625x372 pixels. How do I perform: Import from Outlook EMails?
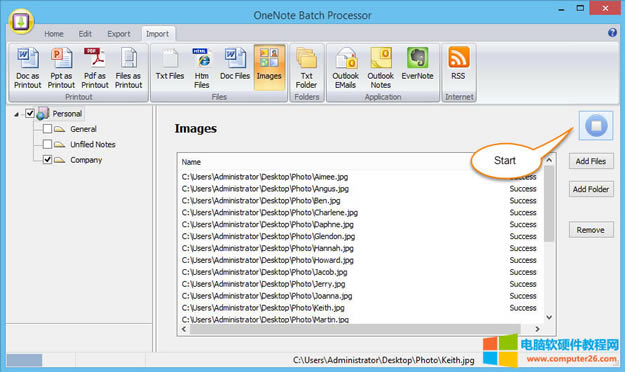click(x=345, y=68)
